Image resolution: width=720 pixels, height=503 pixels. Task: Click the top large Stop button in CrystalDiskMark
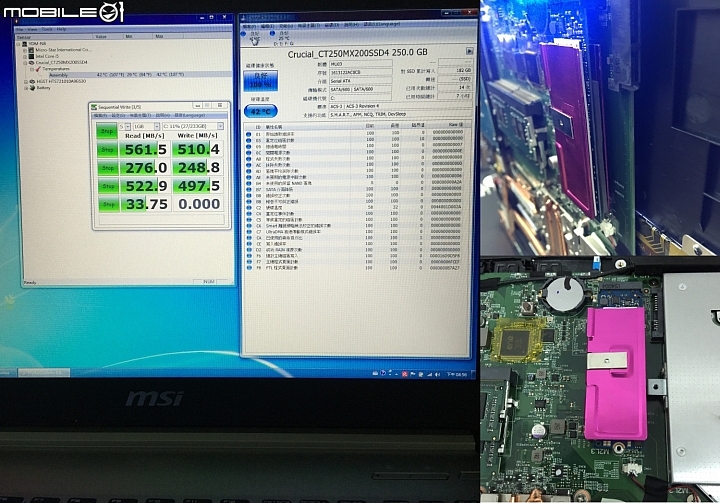(107, 130)
